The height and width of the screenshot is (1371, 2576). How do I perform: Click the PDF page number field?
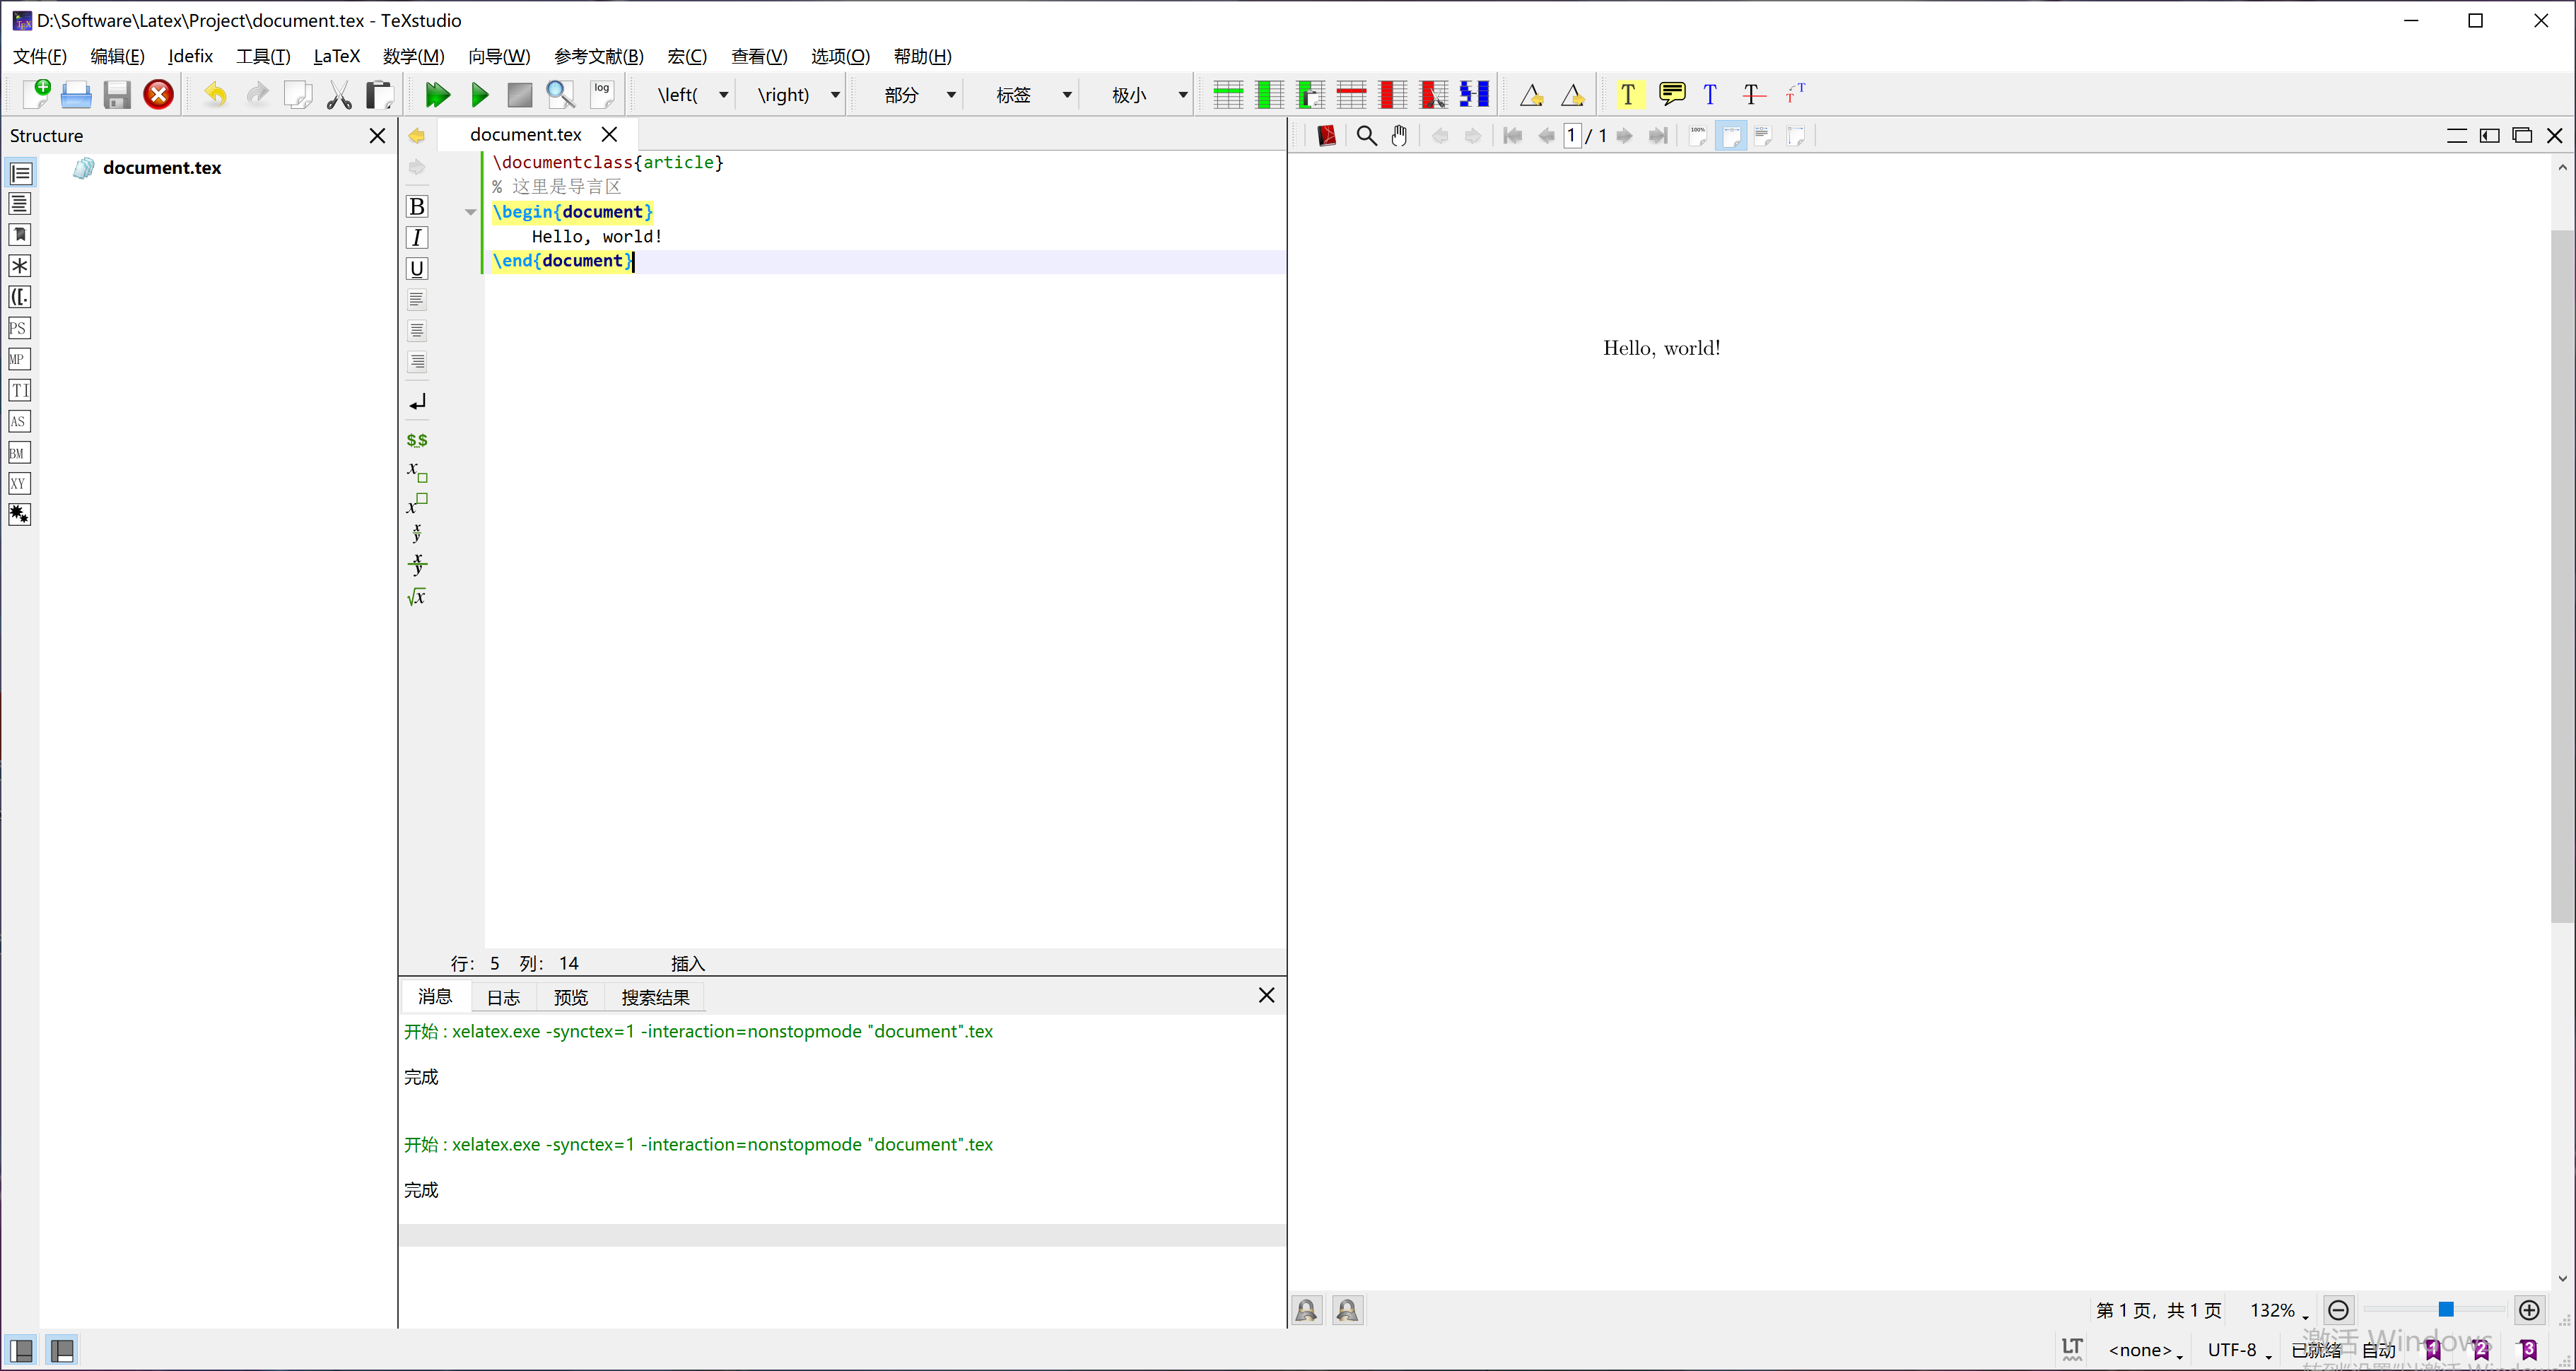click(1572, 136)
